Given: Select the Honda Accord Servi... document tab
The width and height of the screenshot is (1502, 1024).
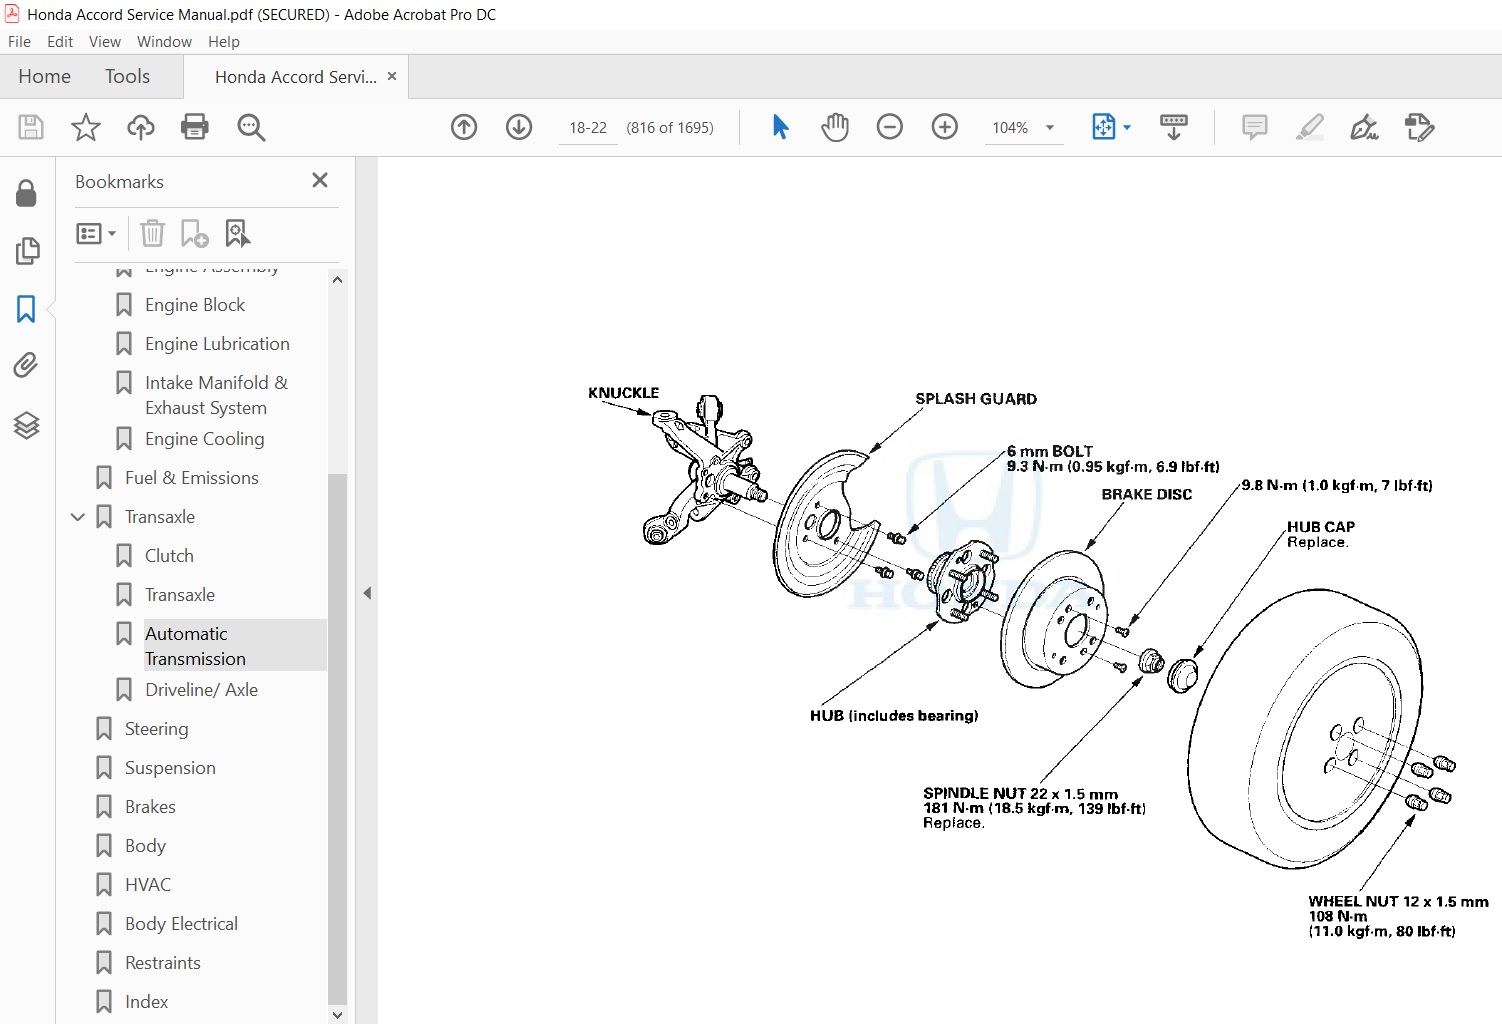Looking at the screenshot, I should pyautogui.click(x=296, y=77).
